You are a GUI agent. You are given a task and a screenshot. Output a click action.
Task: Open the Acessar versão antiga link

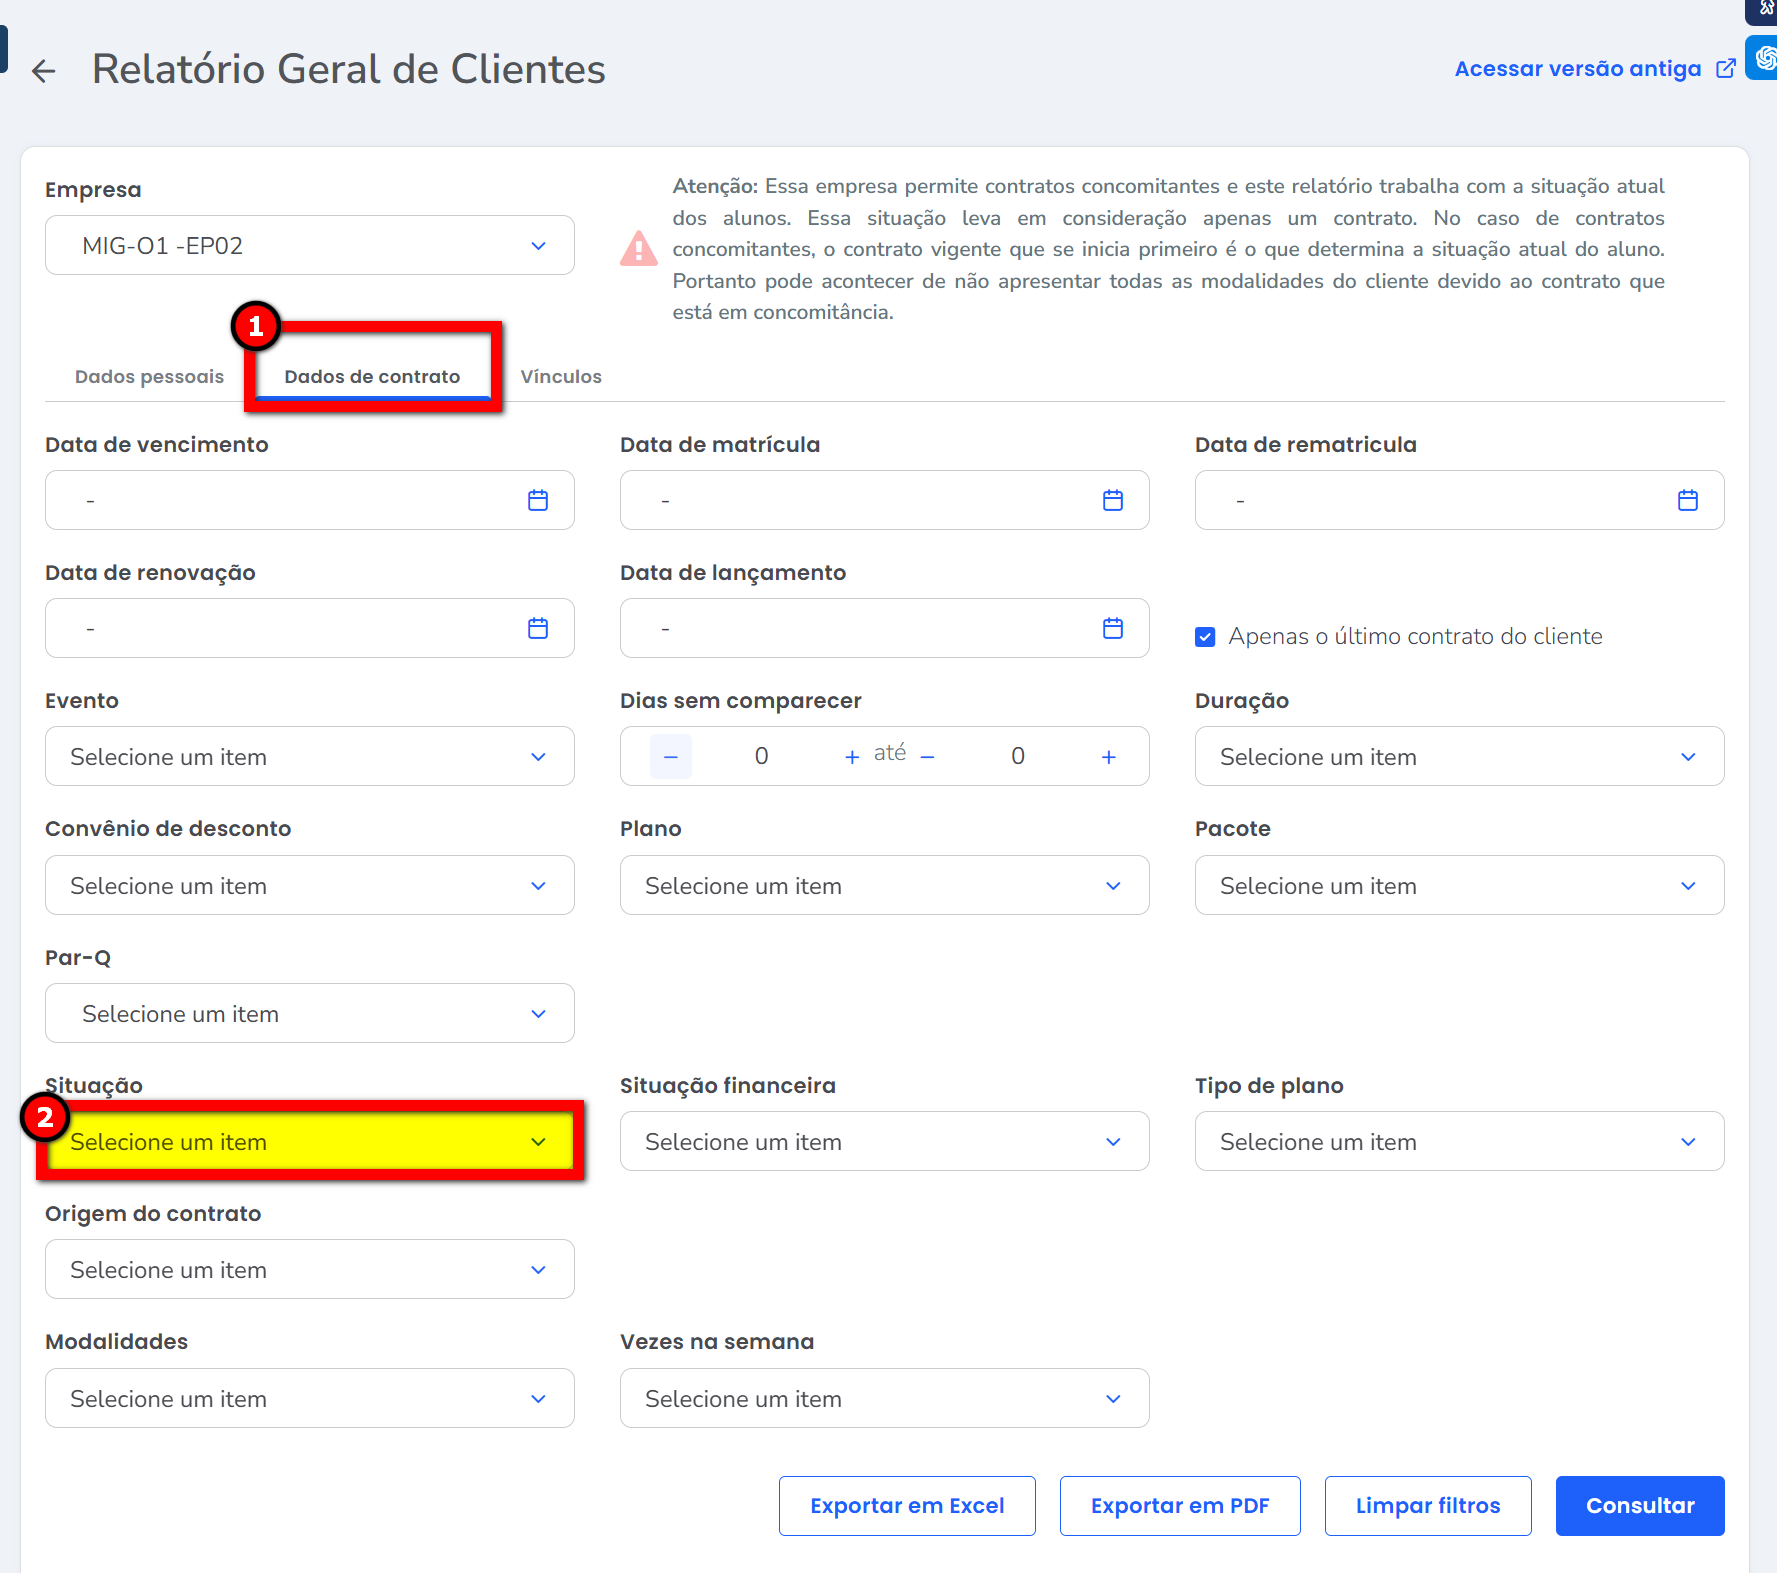[x=1577, y=69]
